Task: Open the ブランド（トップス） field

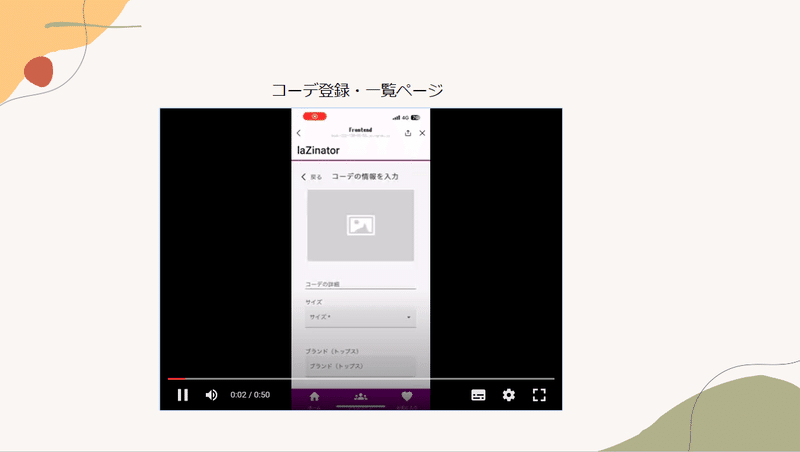Action: tap(360, 366)
